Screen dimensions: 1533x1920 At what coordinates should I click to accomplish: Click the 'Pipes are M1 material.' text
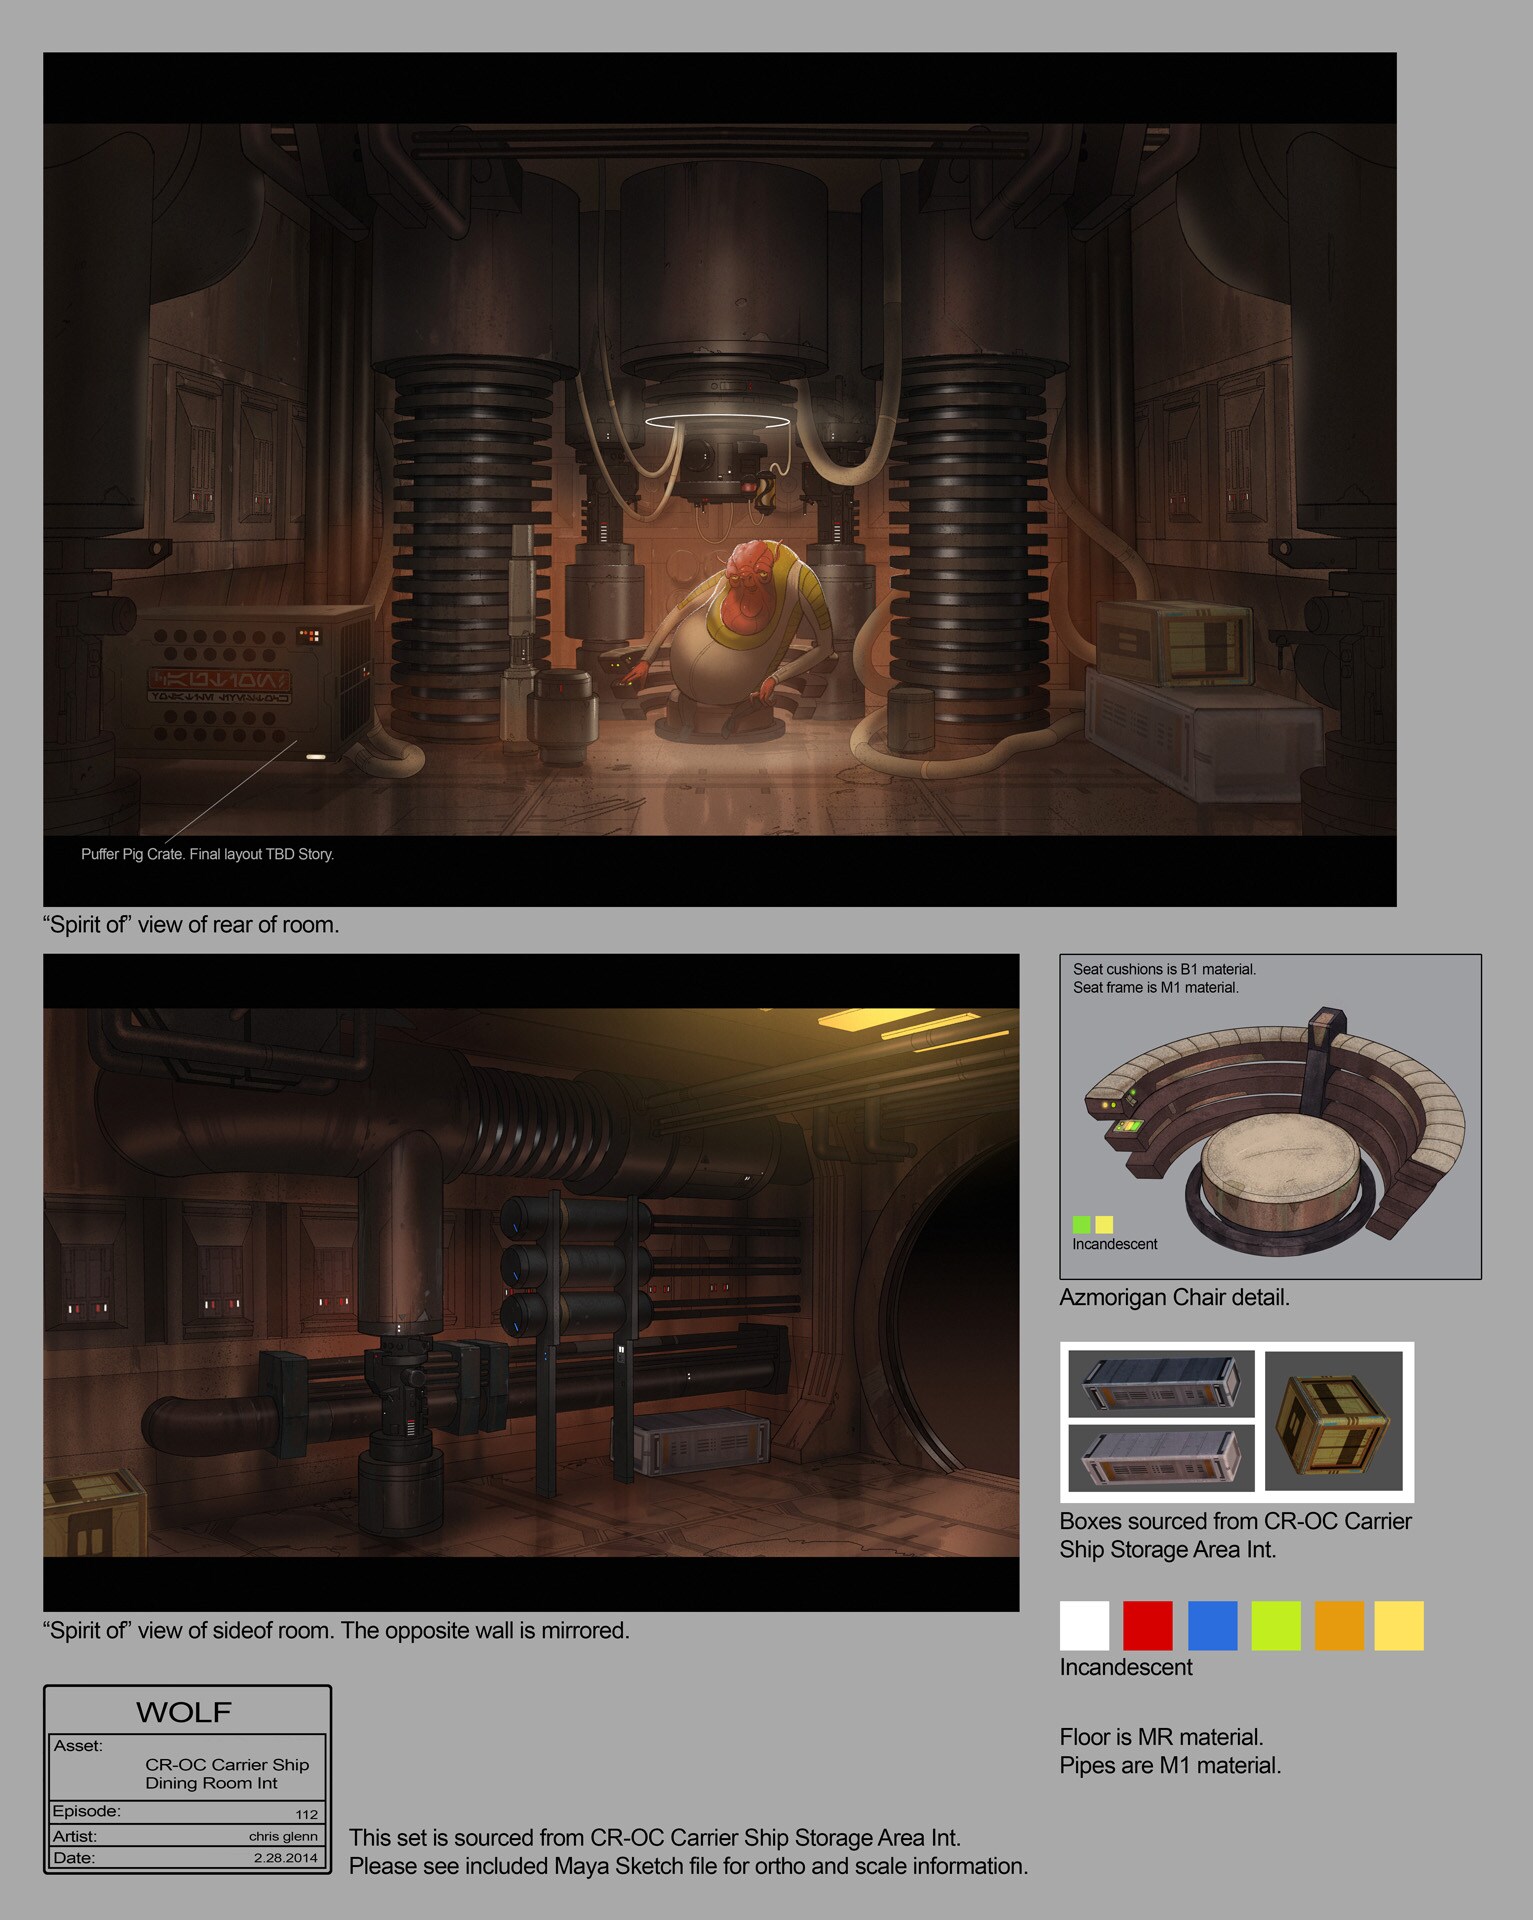1170,1765
